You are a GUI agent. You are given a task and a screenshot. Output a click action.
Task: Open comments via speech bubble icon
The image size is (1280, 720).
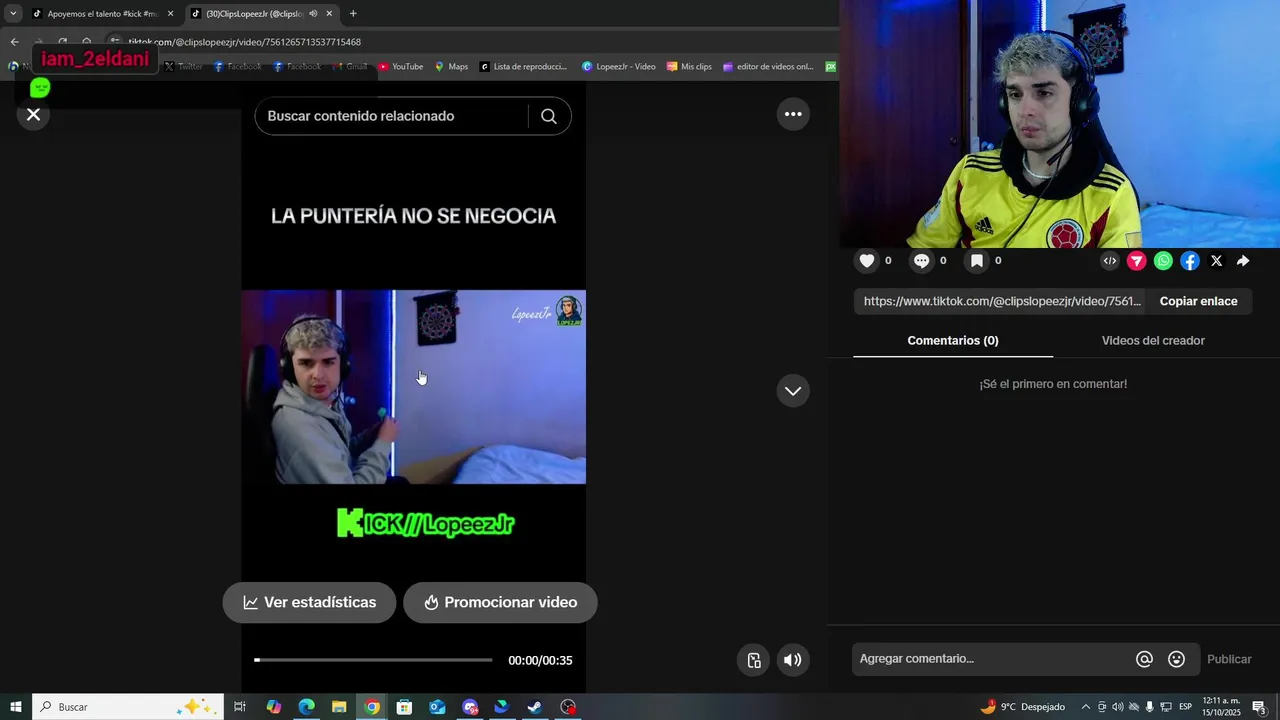click(x=921, y=261)
